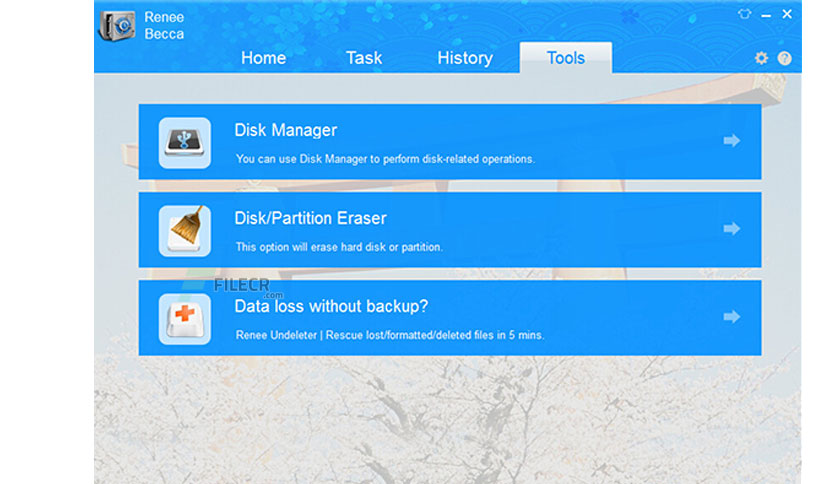The height and width of the screenshot is (484, 836).
Task: Click the 'Renee Undeleter | Rescue lost' text
Action: [390, 335]
